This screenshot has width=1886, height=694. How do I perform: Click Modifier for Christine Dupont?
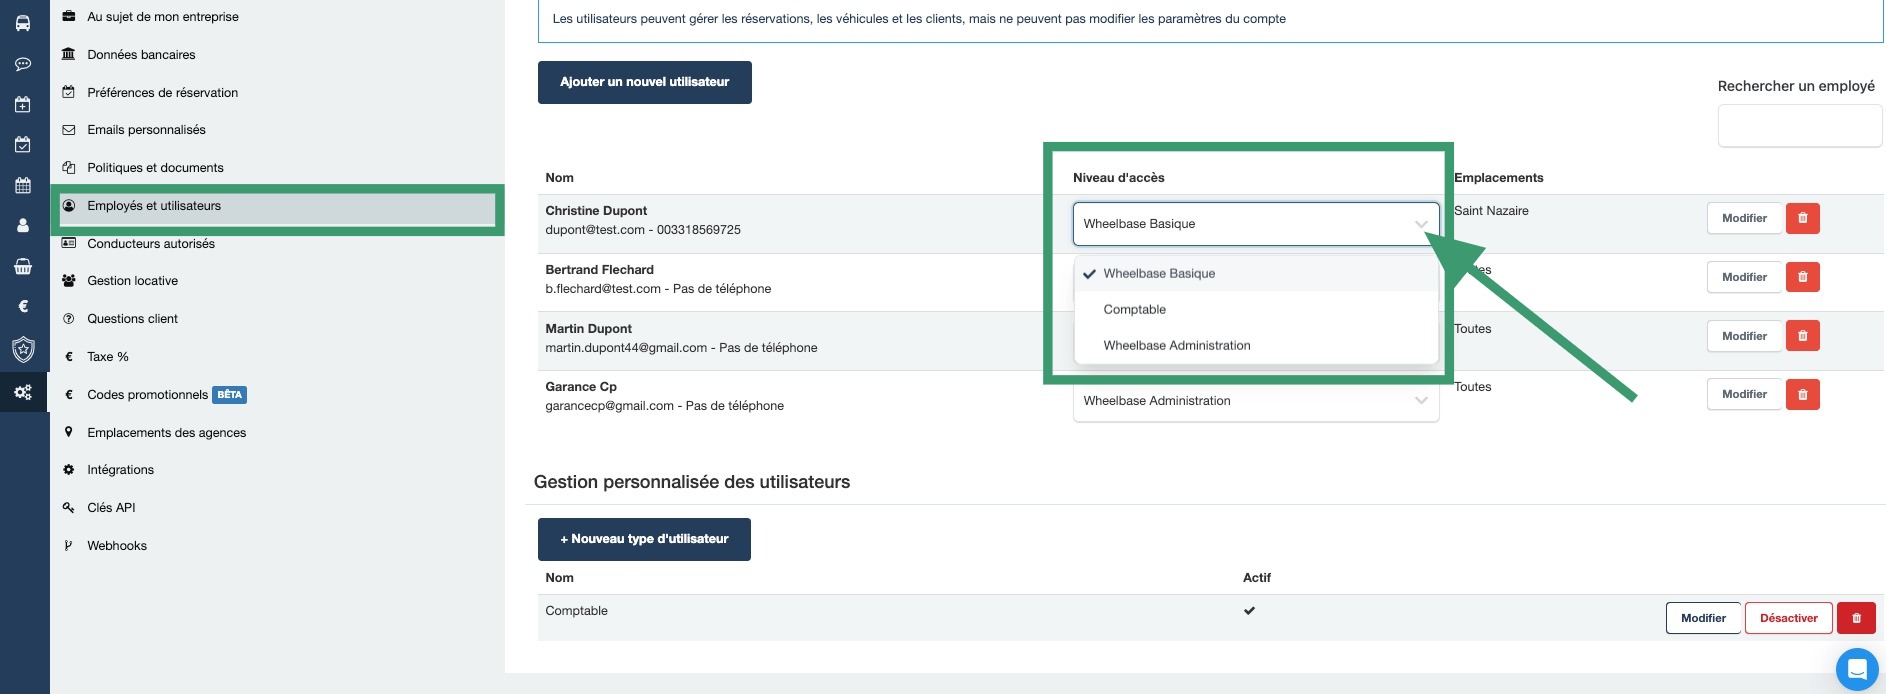1744,218
